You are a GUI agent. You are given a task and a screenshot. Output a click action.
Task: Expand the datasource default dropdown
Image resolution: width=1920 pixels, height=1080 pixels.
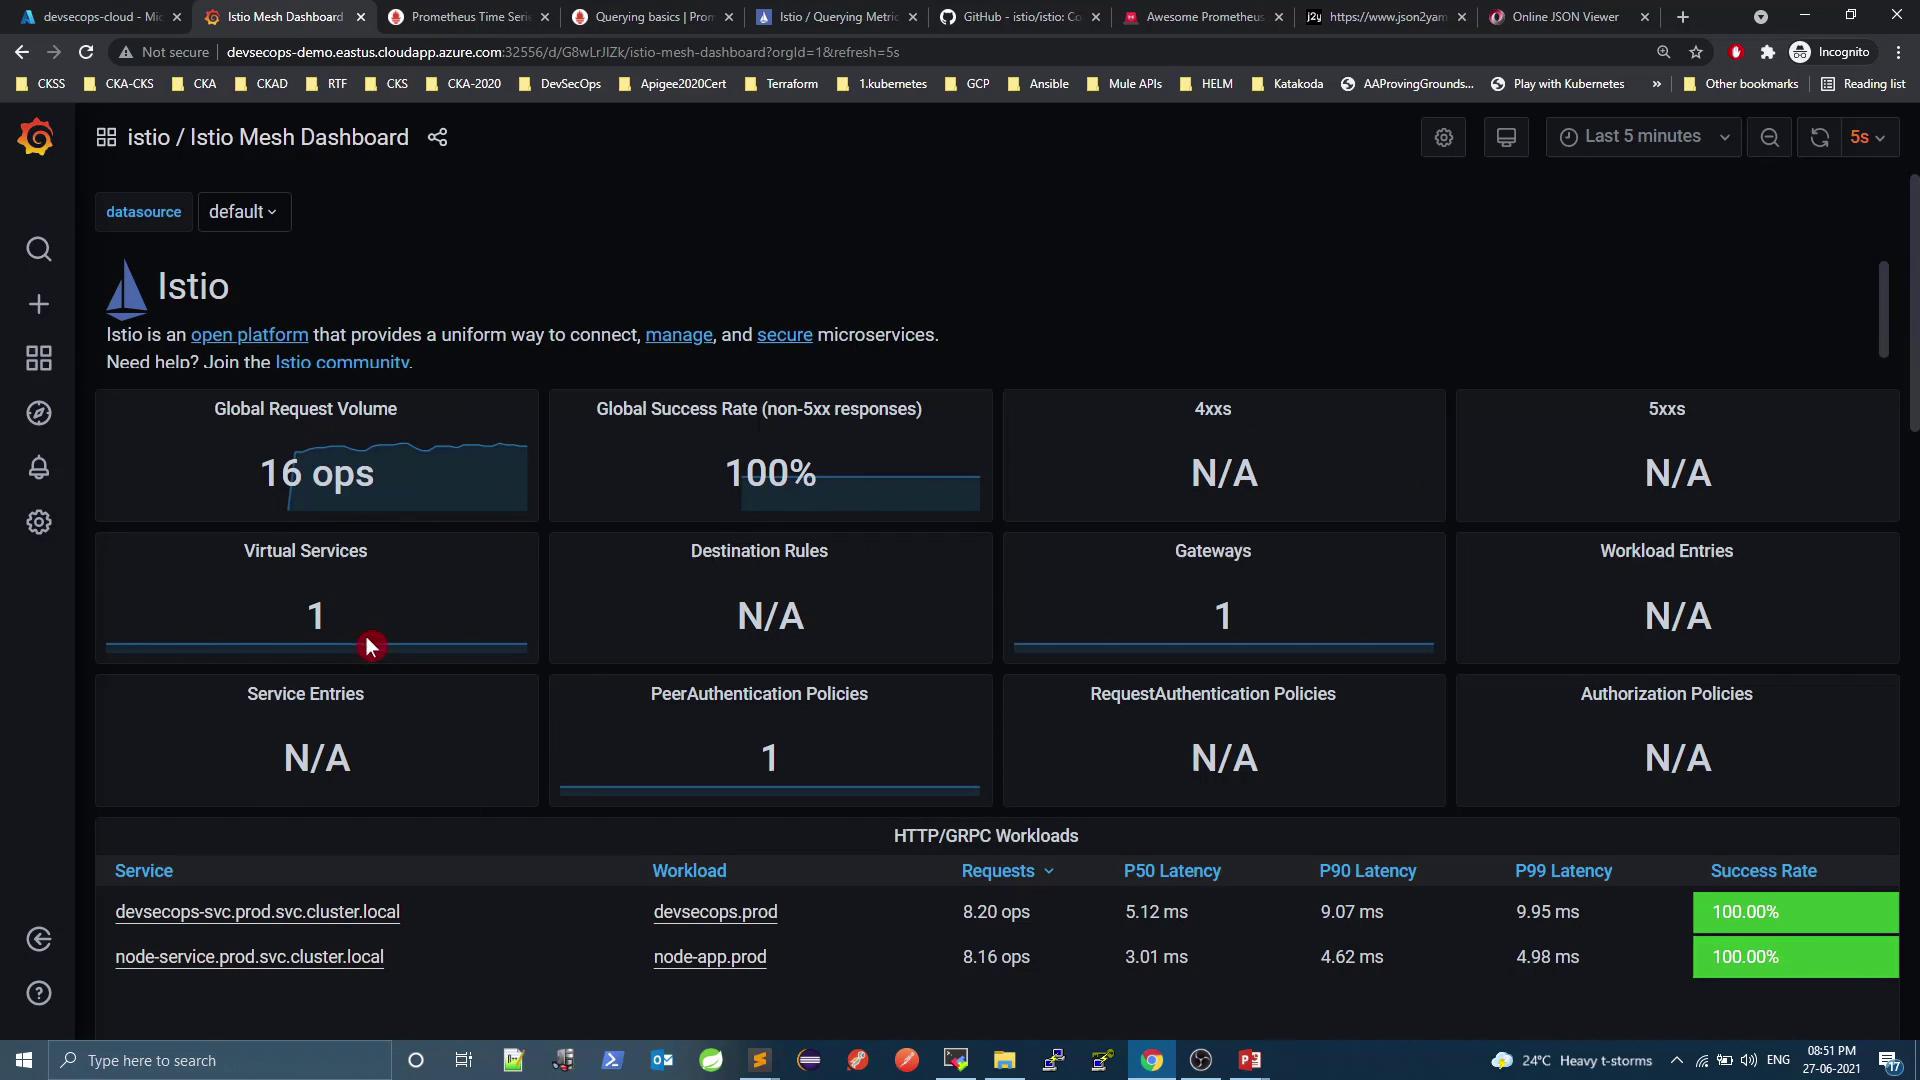[x=243, y=212]
